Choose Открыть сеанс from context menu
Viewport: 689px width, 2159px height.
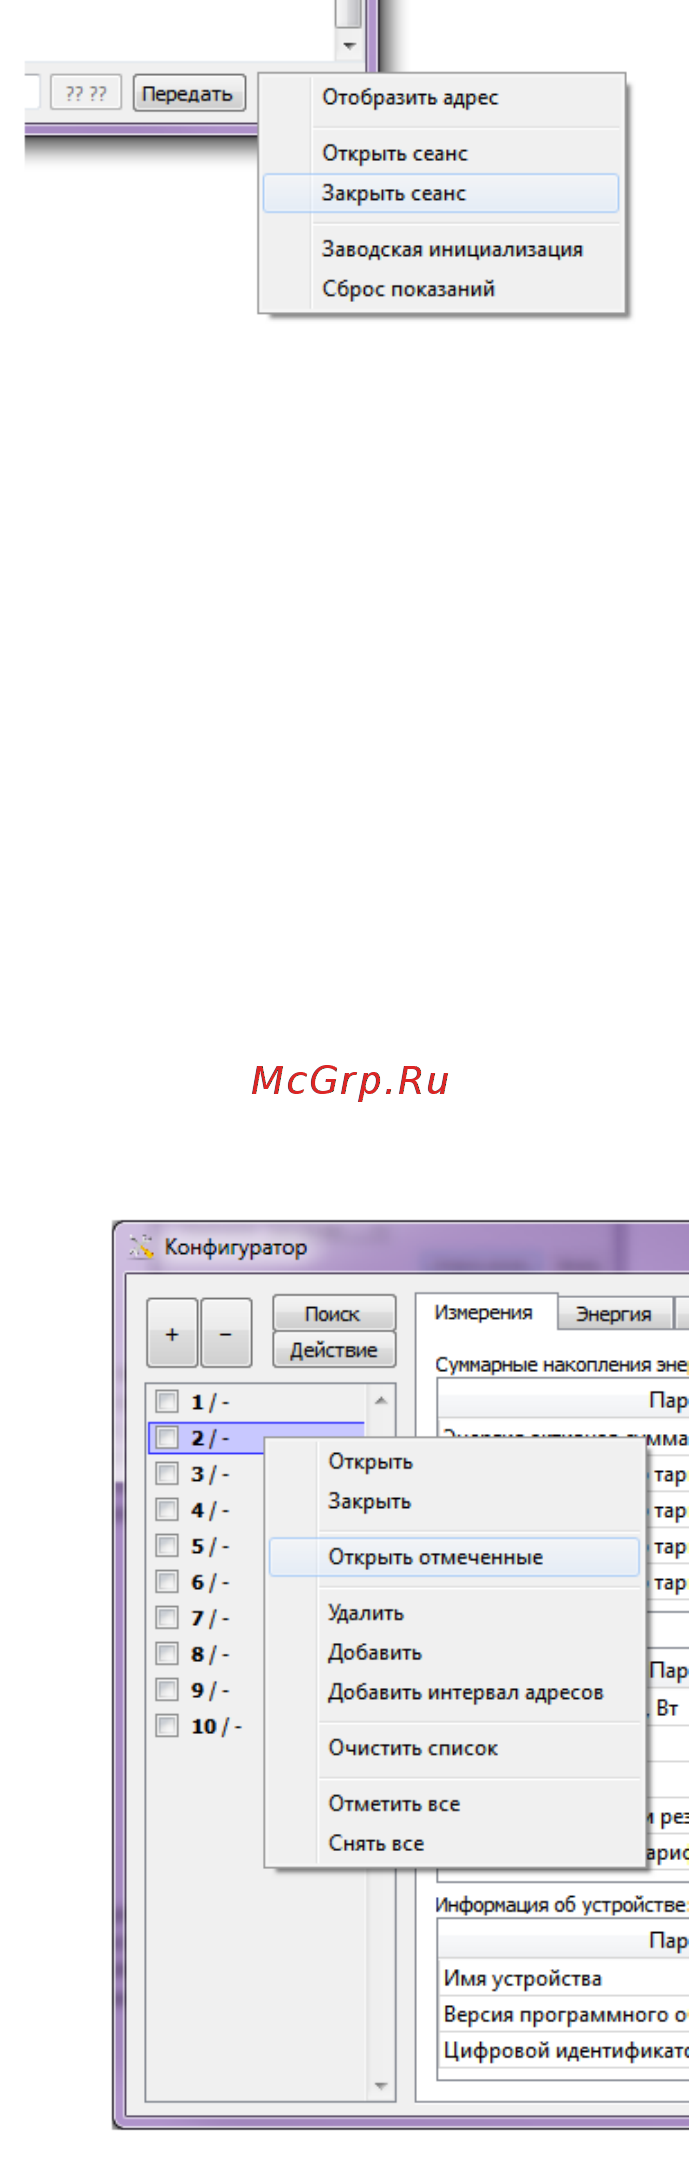pos(395,154)
